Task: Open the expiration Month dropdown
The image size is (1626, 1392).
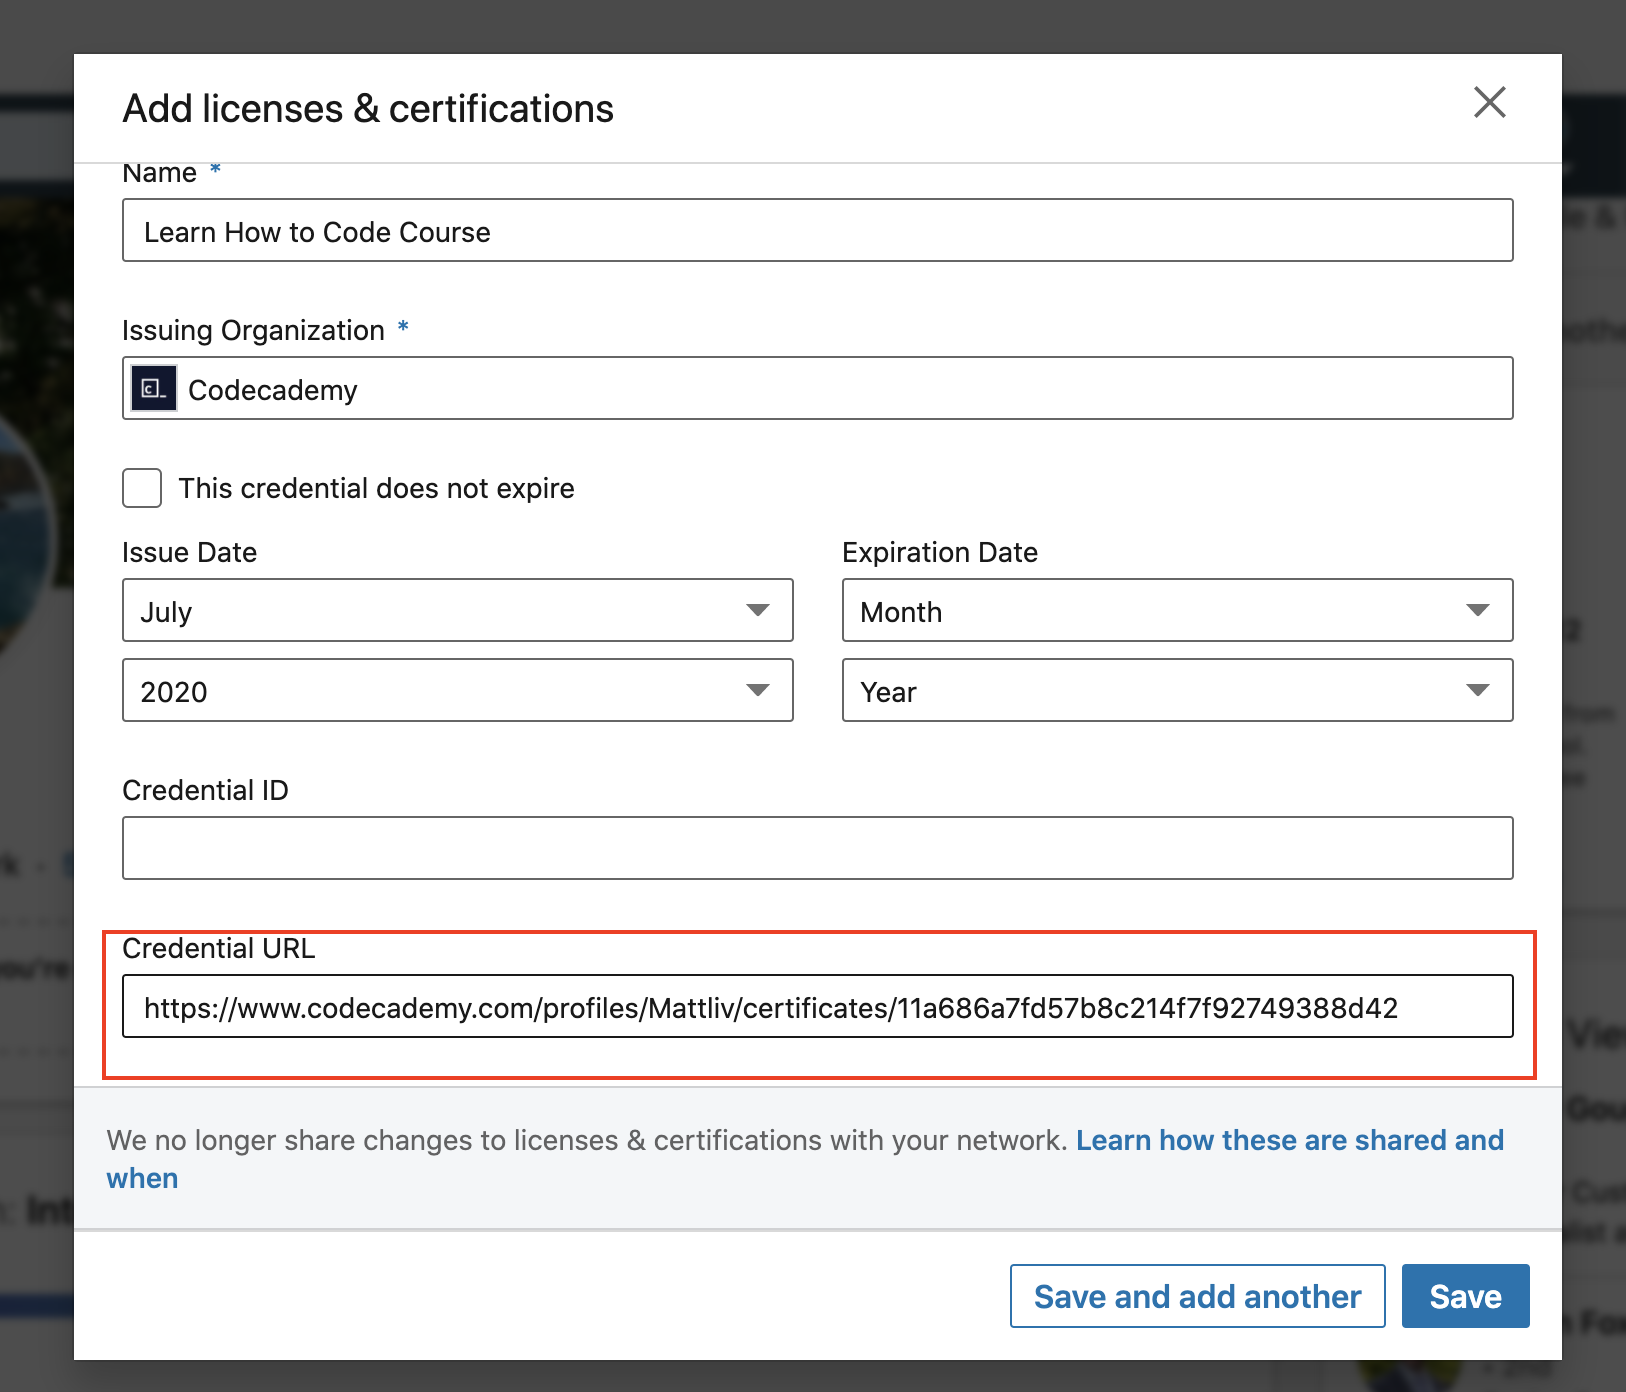Action: coord(1176,611)
